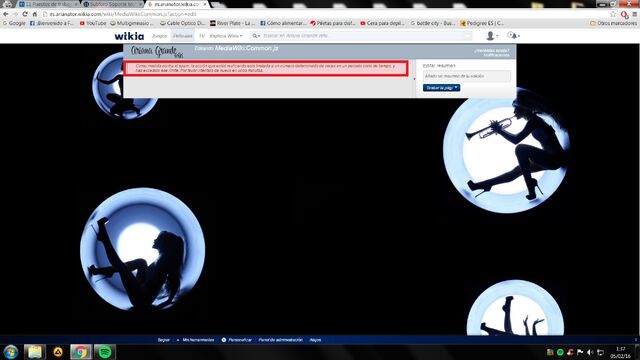Open the notifications bell dropdown
The image size is (640, 360).
[513, 36]
